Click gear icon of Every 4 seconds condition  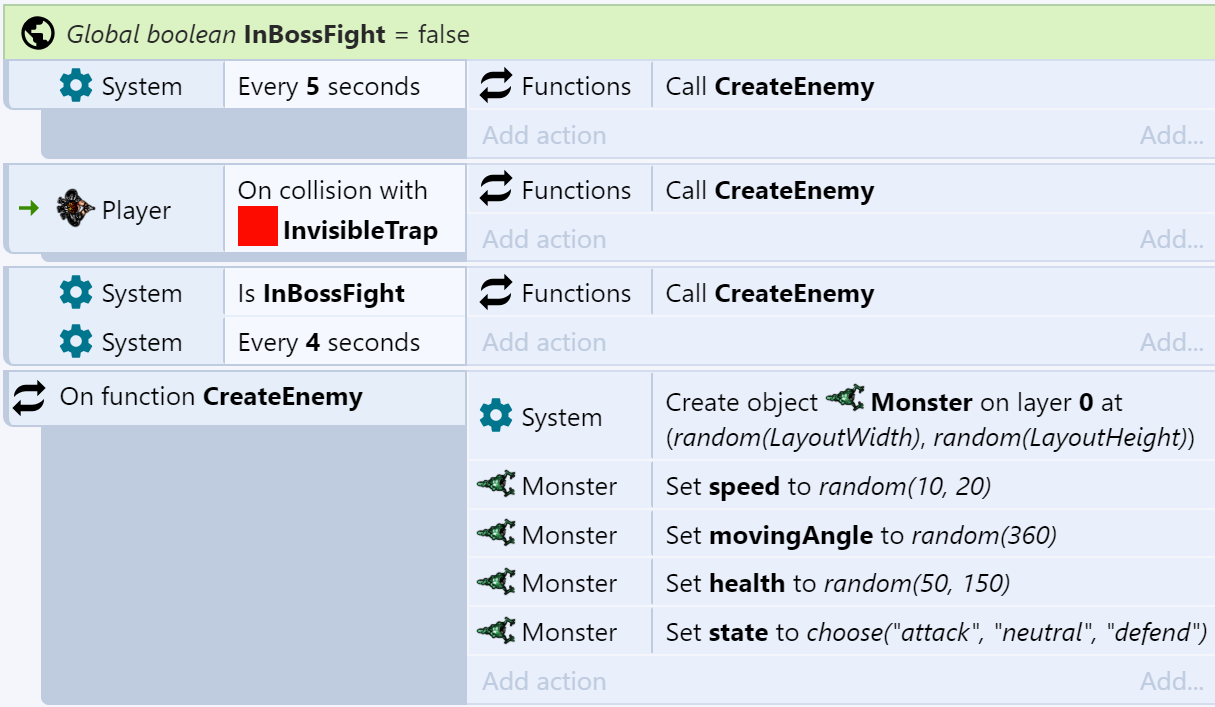point(76,342)
